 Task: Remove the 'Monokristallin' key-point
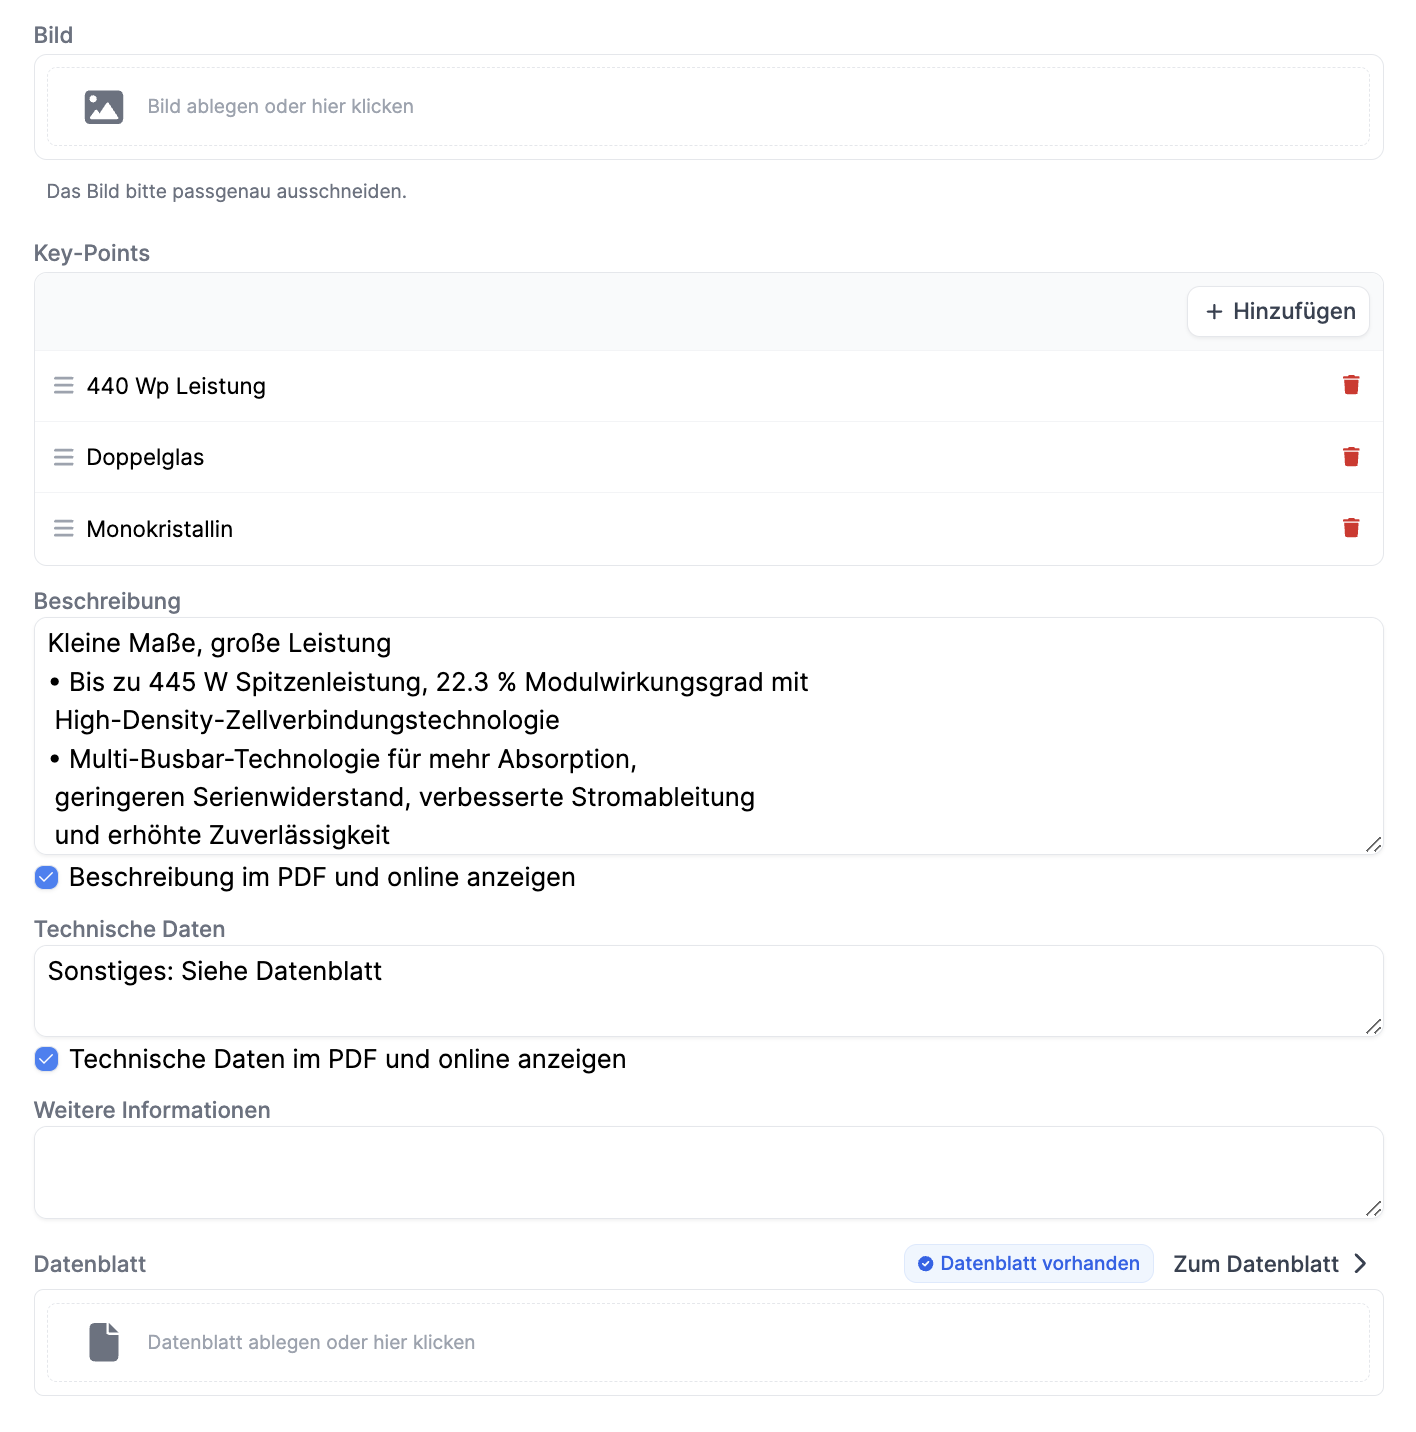(1351, 528)
